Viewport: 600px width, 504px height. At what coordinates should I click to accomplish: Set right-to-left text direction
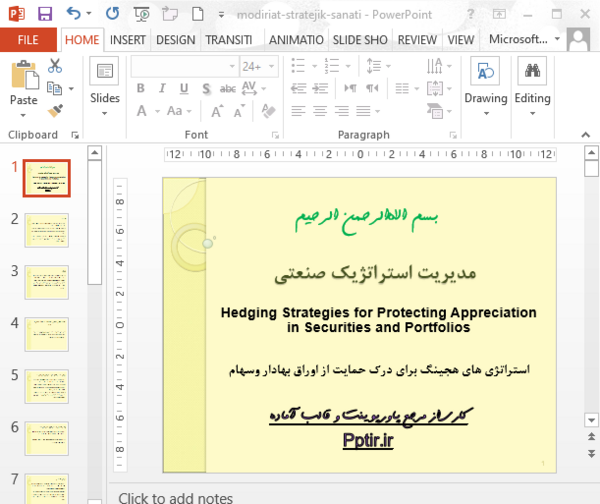pyautogui.click(x=372, y=88)
